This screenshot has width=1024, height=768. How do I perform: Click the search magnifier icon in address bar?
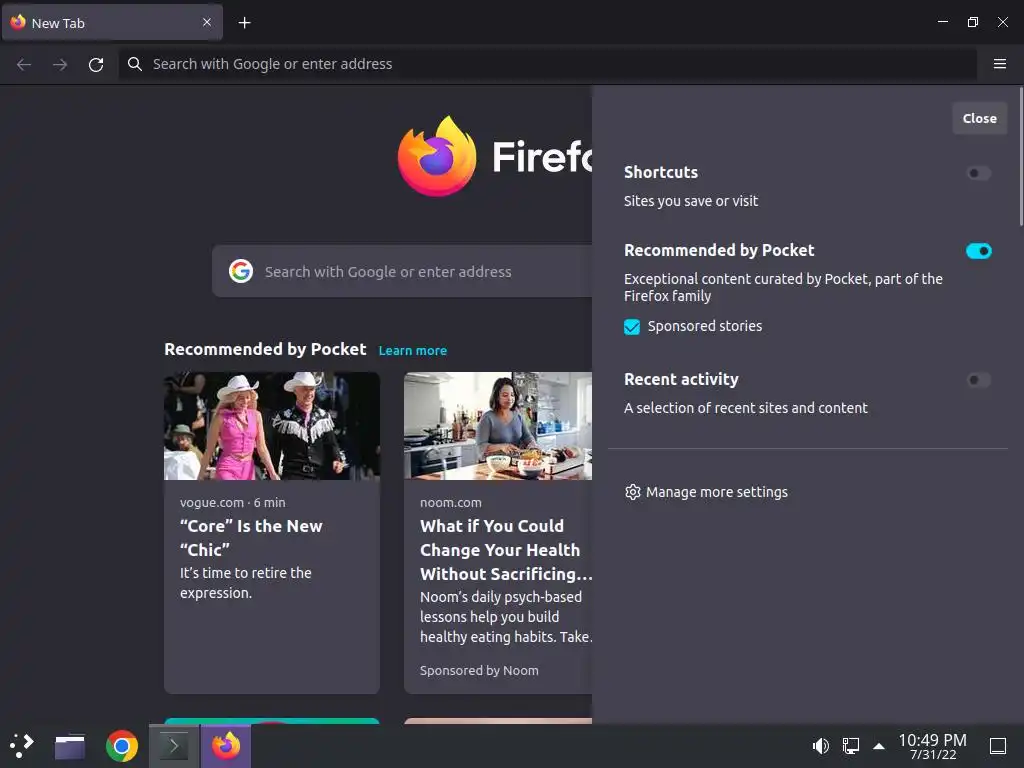(135, 64)
